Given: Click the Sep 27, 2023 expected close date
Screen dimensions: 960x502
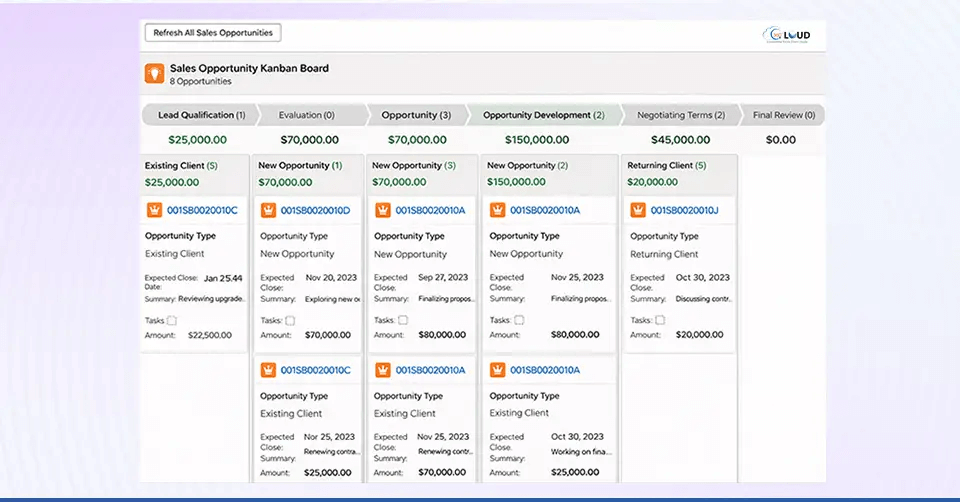Looking at the screenshot, I should 443,277.
